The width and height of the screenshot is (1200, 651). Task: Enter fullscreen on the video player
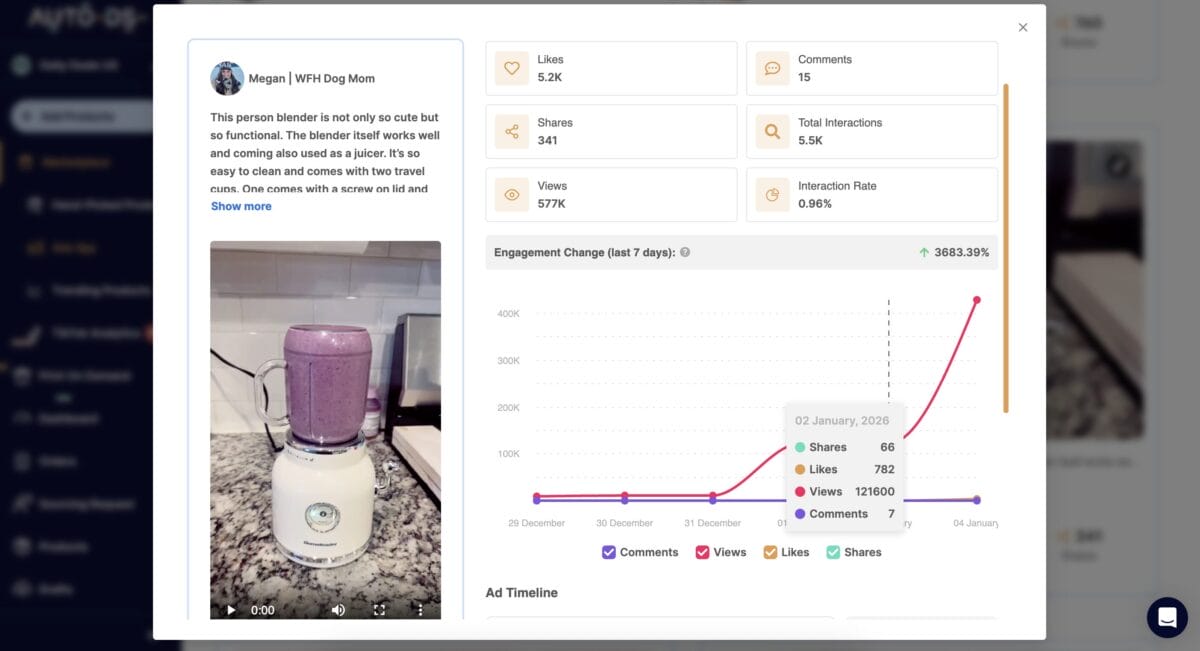380,609
